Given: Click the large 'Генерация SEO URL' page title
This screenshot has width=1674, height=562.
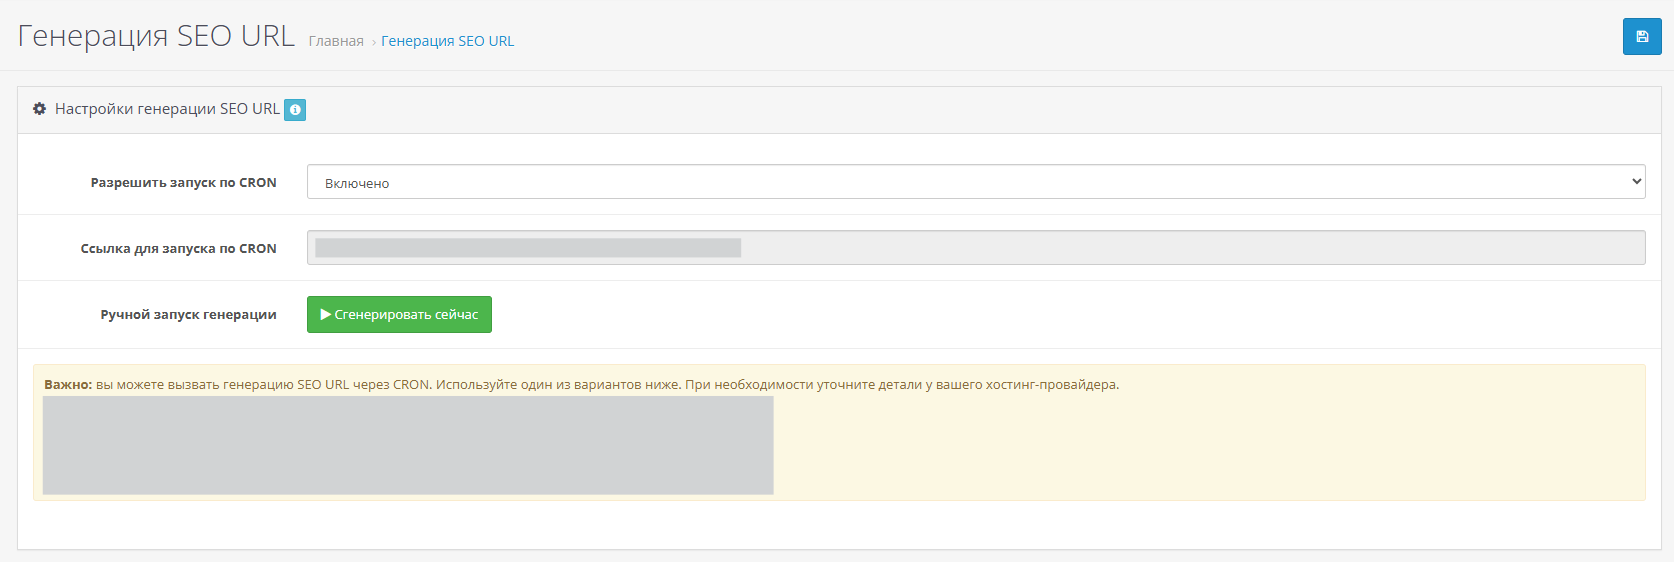Looking at the screenshot, I should tap(156, 36).
